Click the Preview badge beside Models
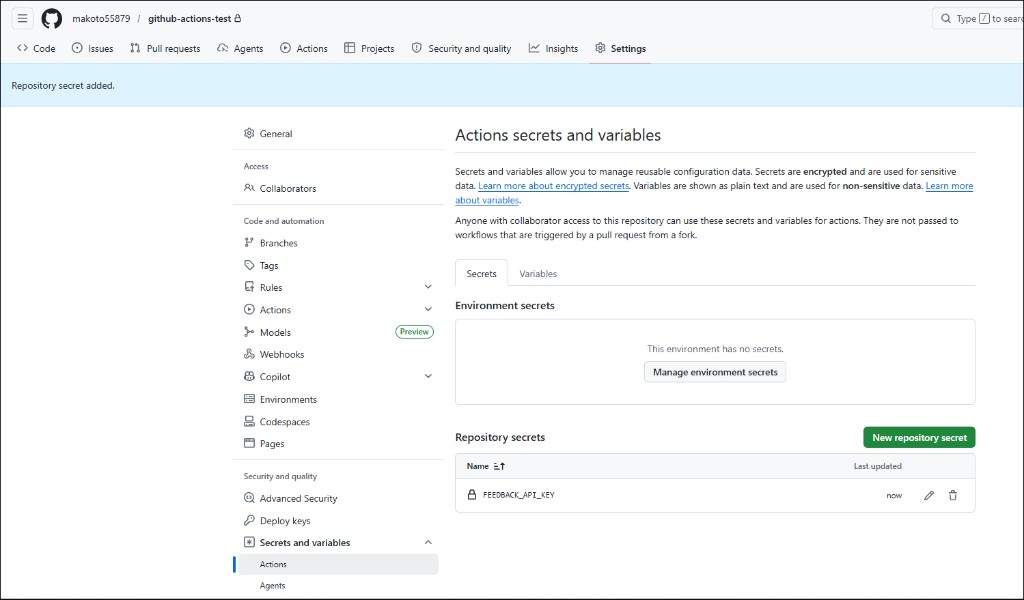 pyautogui.click(x=414, y=332)
